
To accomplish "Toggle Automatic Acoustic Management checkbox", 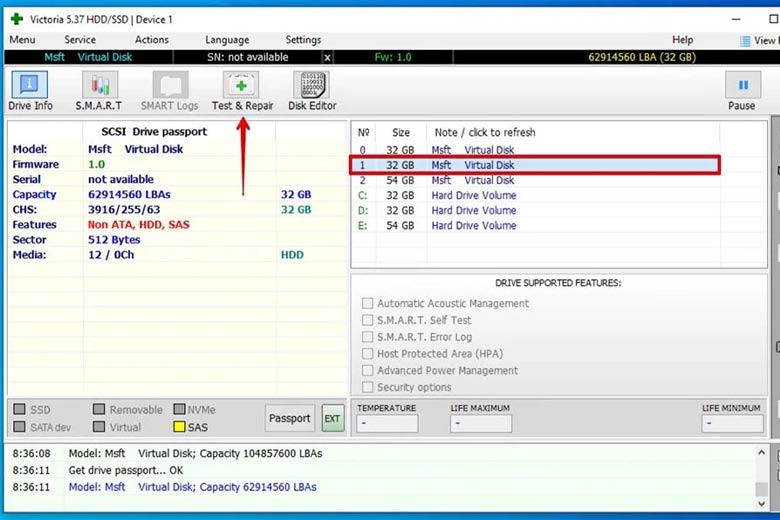I will [368, 303].
